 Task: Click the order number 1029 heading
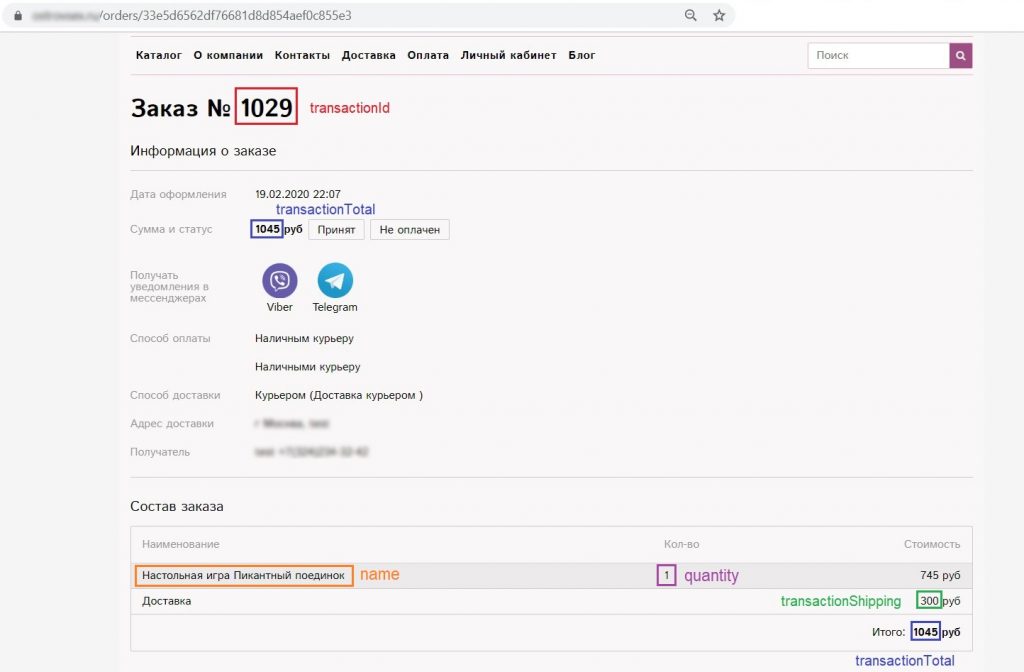(x=266, y=108)
